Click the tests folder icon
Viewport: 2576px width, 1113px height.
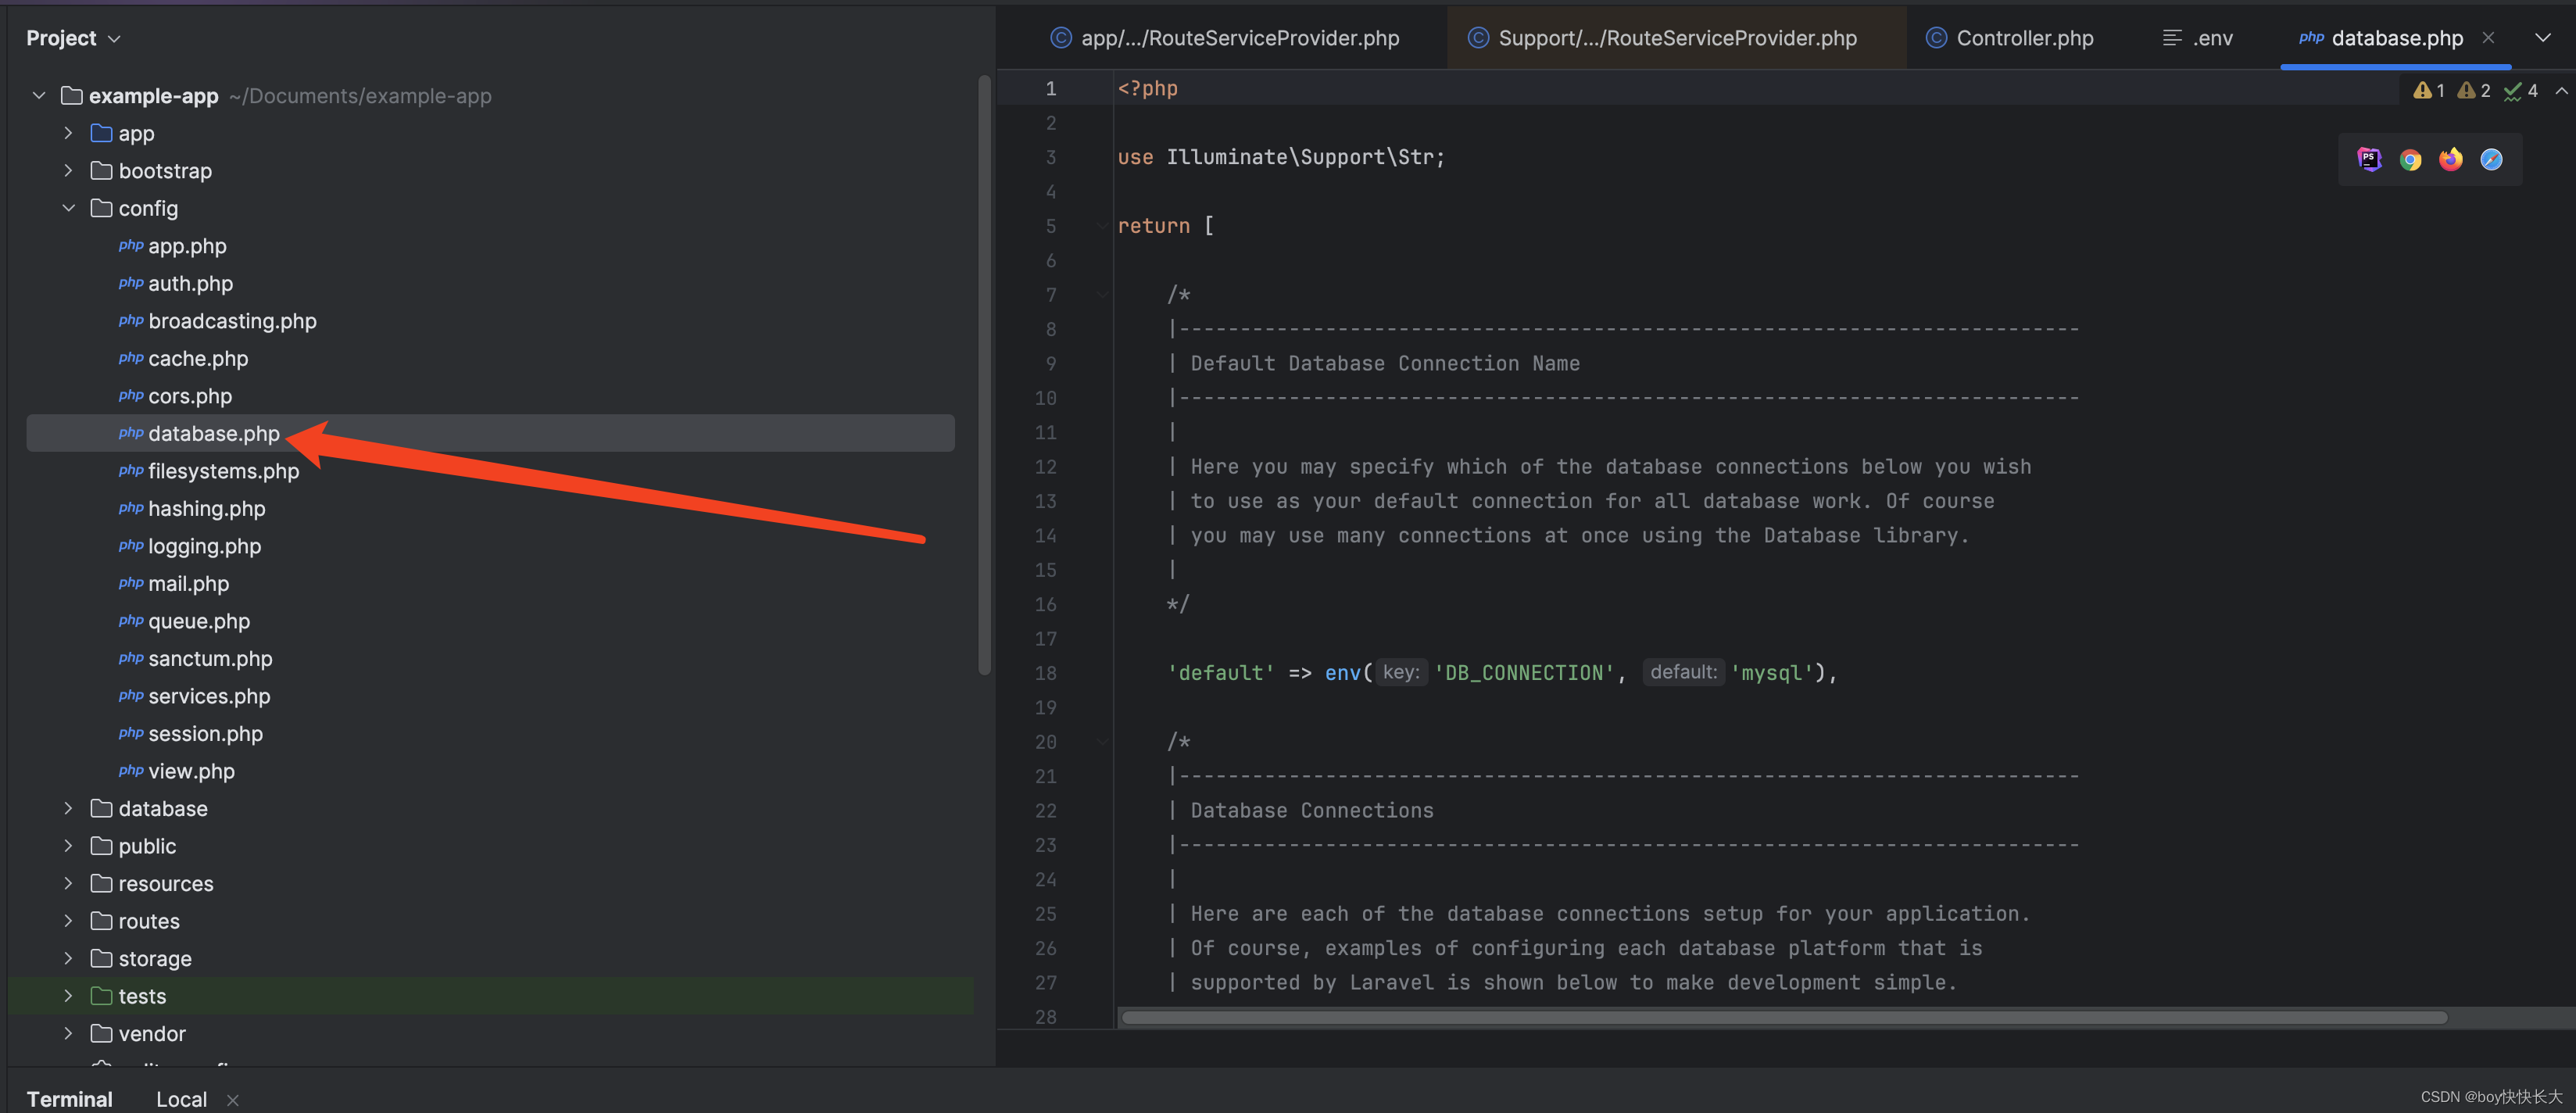point(101,996)
